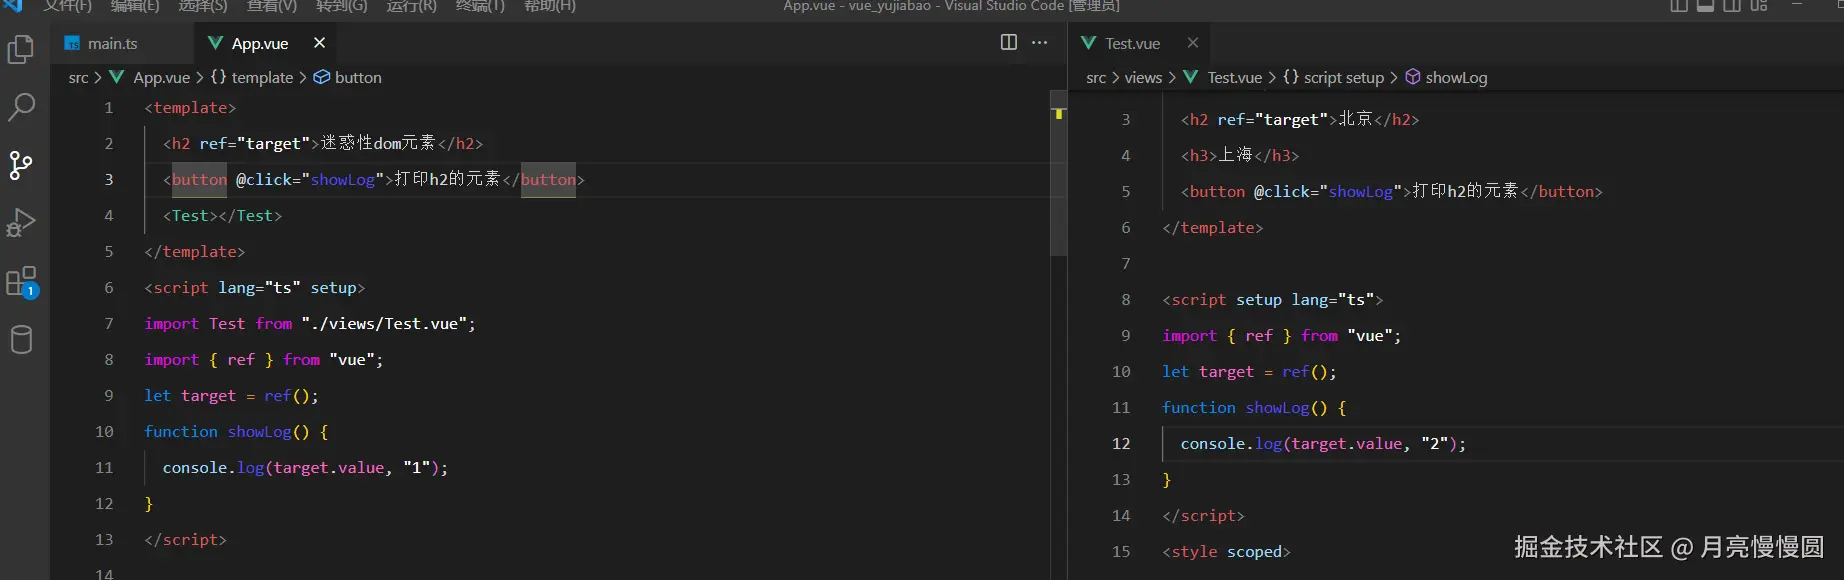Expand the button breadcrumb dropdown
Viewport: 1844px width, 580px height.
coord(358,77)
